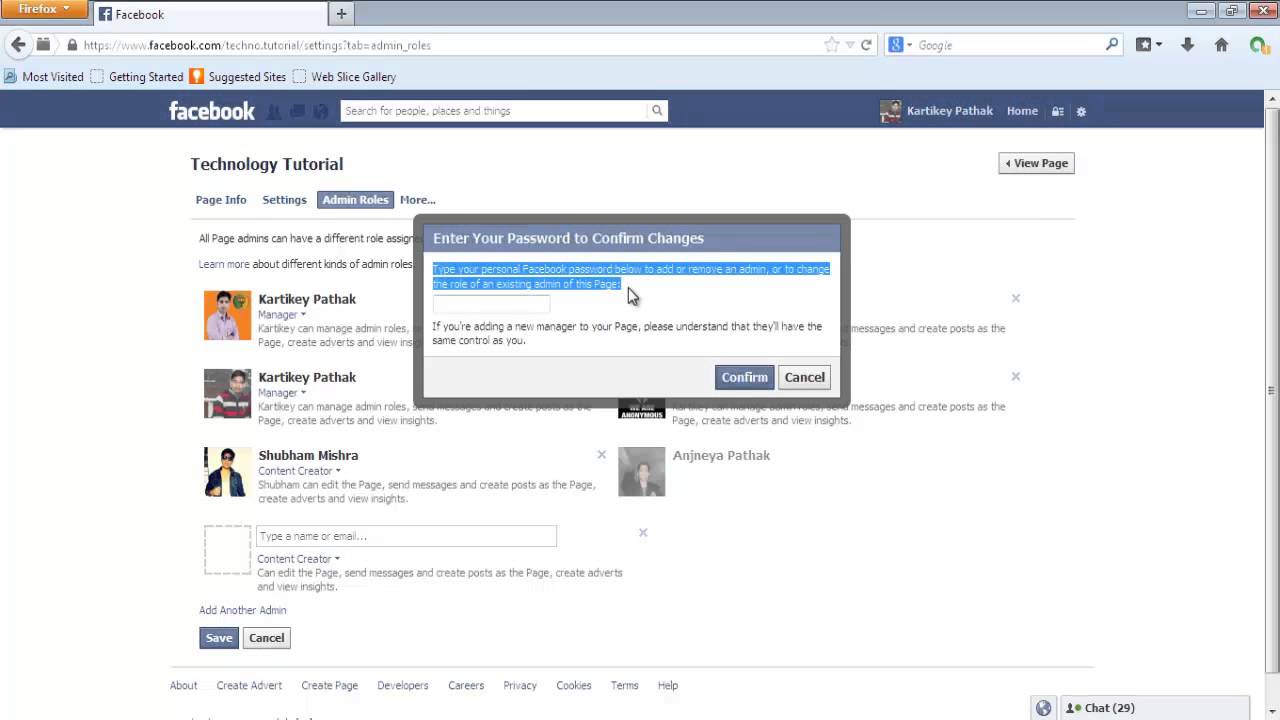Go back to the previous page
Screen dimensions: 1280x720
coord(18,45)
